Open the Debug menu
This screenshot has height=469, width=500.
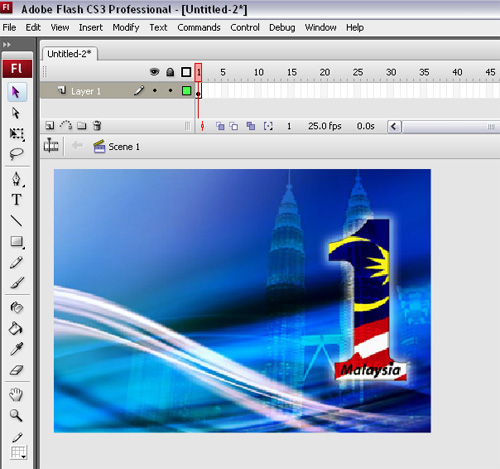point(282,27)
